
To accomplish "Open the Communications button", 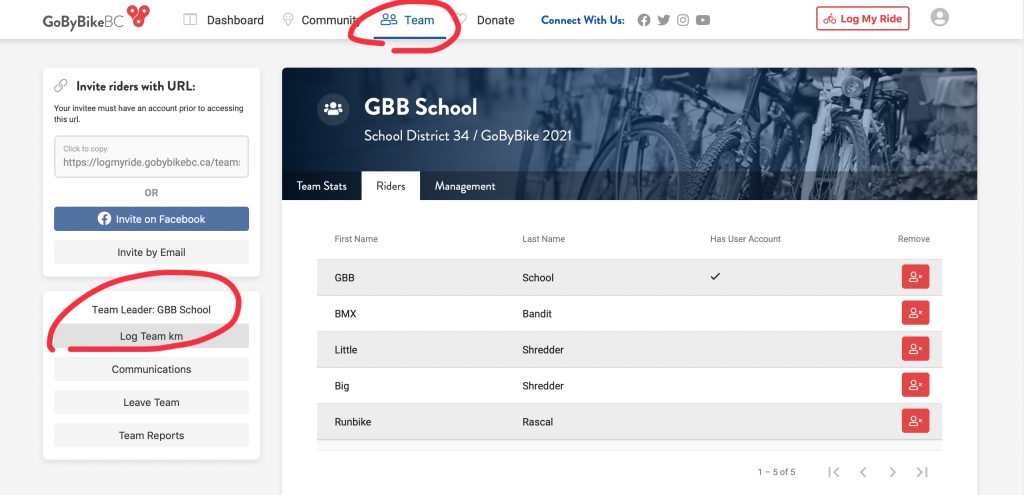I will 152,369.
